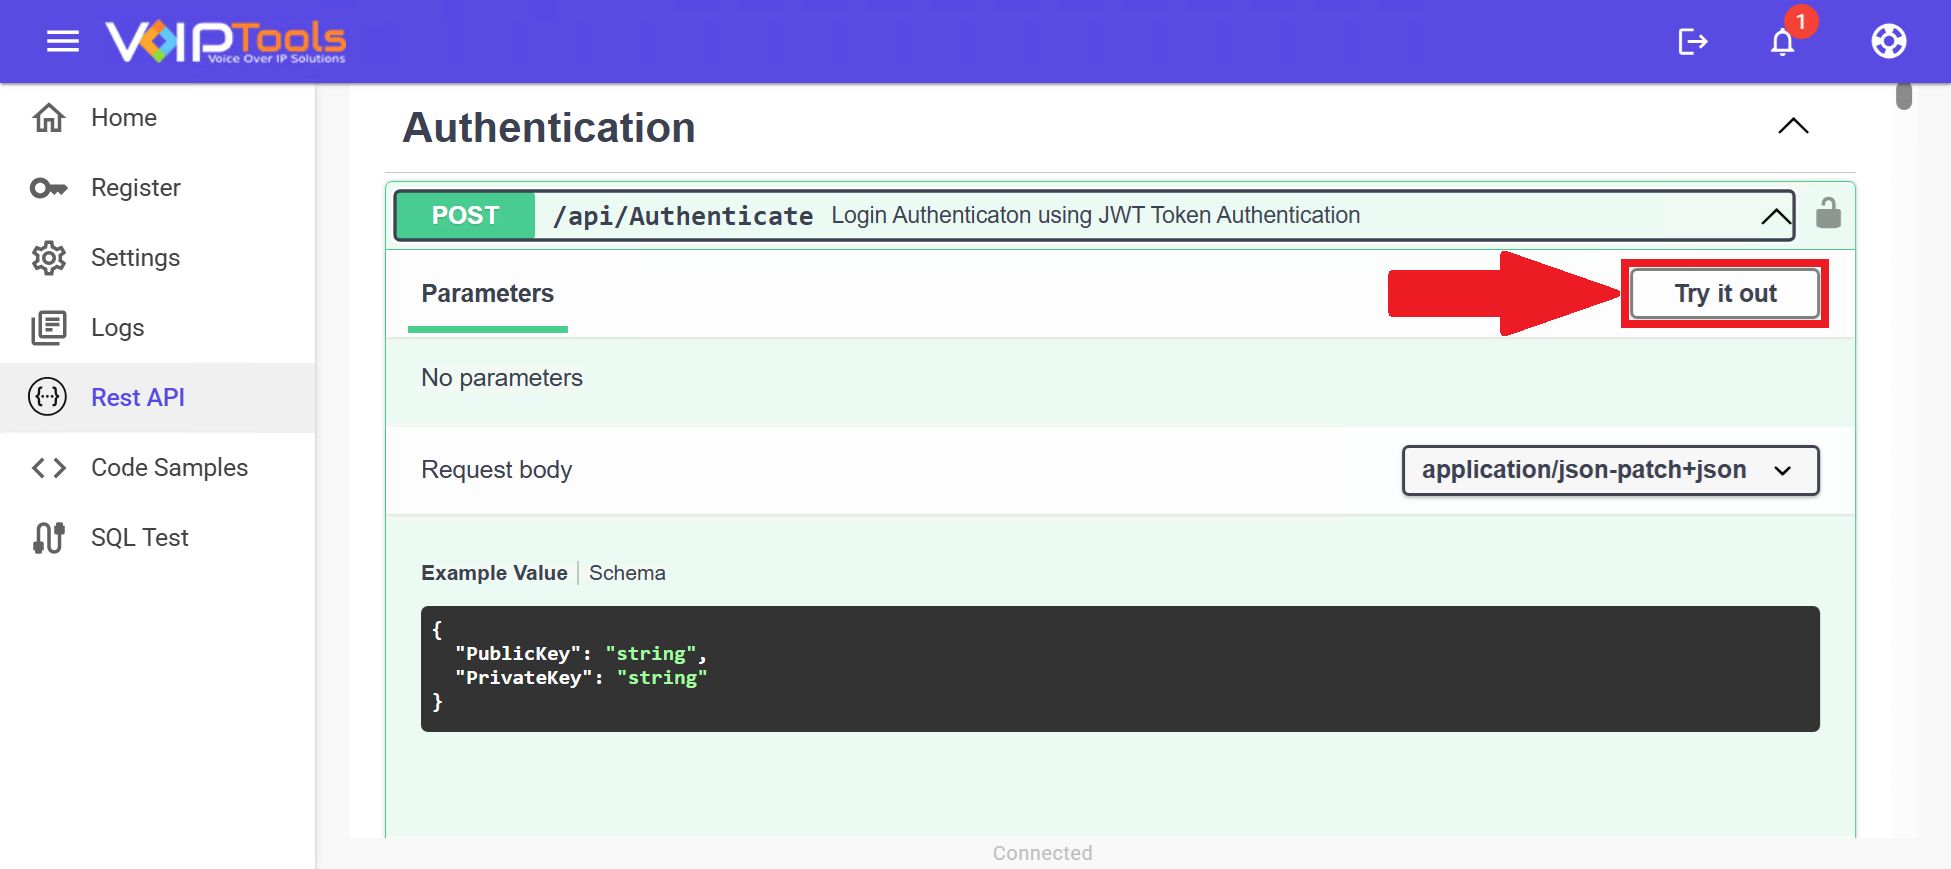Select the Example Value tab
Viewport: 1951px width, 869px height.
pyautogui.click(x=494, y=573)
